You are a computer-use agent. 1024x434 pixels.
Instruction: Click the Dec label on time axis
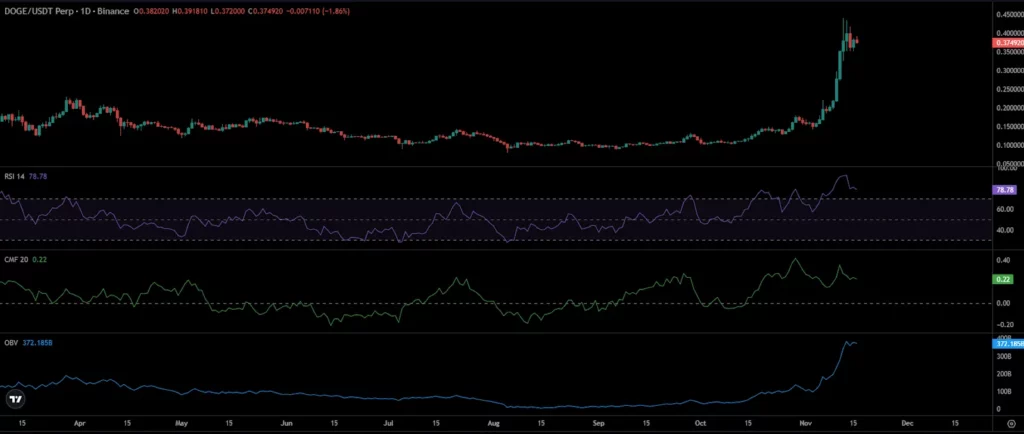coord(906,423)
